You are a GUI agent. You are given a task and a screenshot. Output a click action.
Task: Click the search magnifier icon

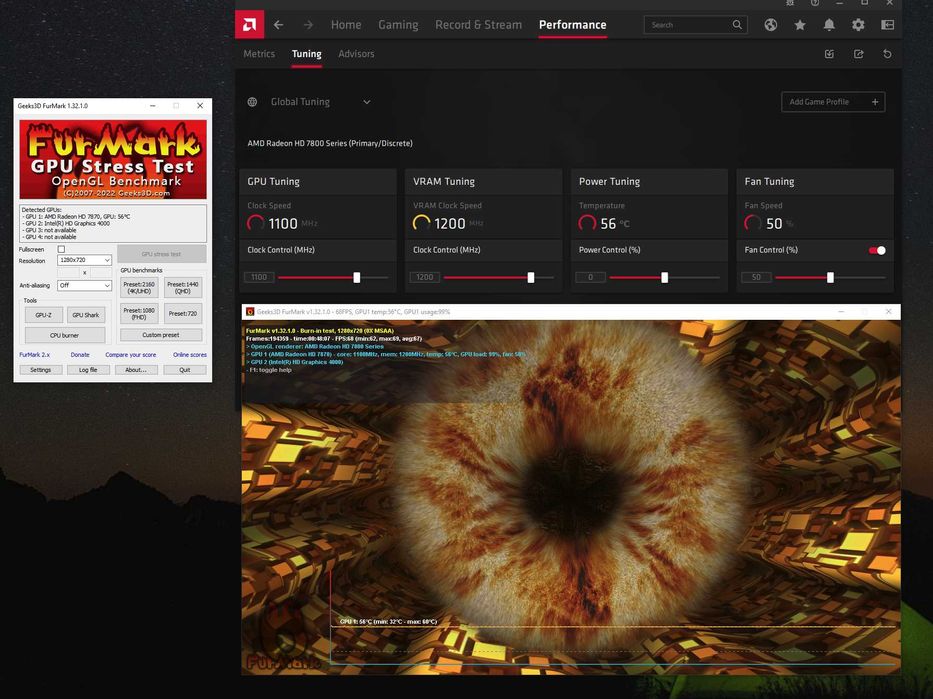click(x=737, y=25)
